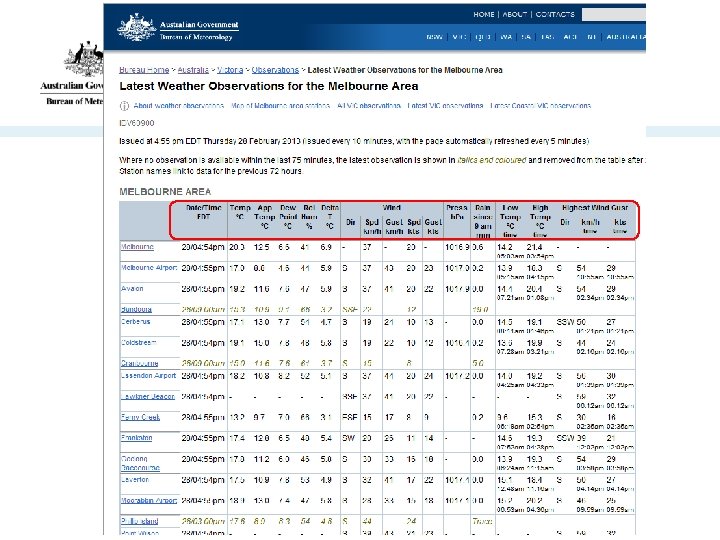The height and width of the screenshot is (540, 720).
Task: Select VIC in the state navigation bar
Action: (x=459, y=37)
